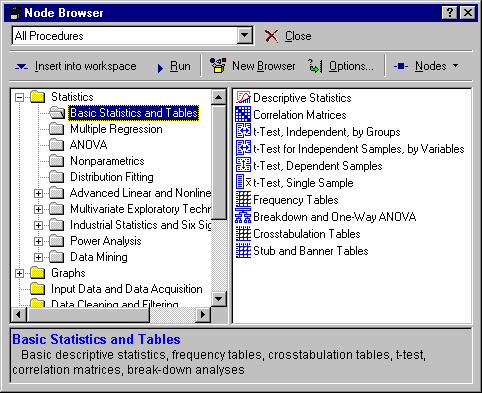The image size is (482, 393).
Task: Click the Insert into workspace label
Action: (86, 66)
